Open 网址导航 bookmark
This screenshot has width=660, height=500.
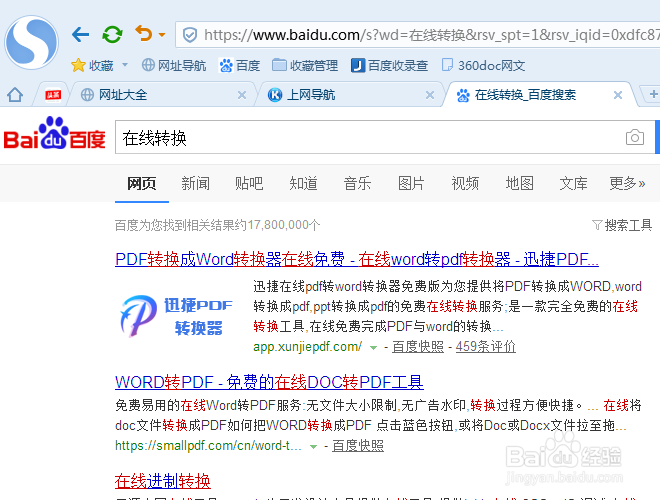pyautogui.click(x=174, y=65)
